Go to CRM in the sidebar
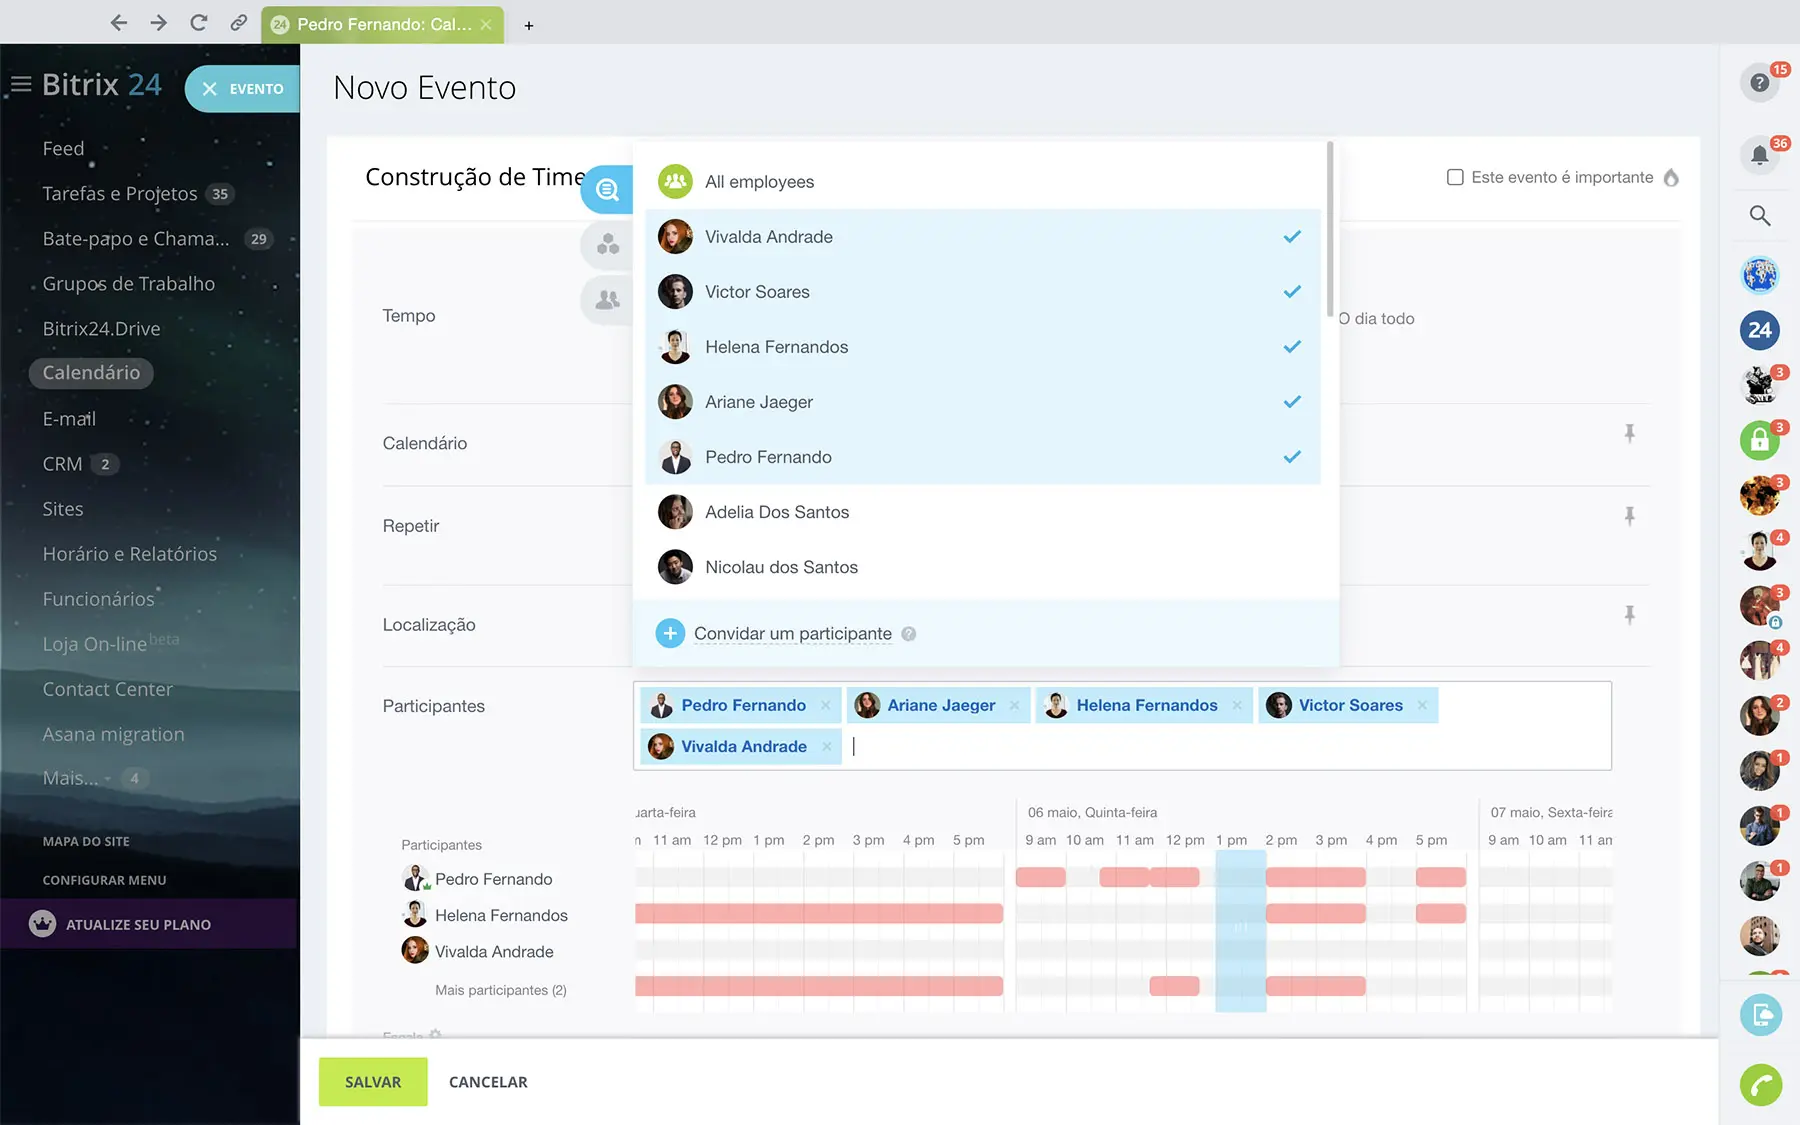This screenshot has width=1800, height=1125. click(62, 464)
